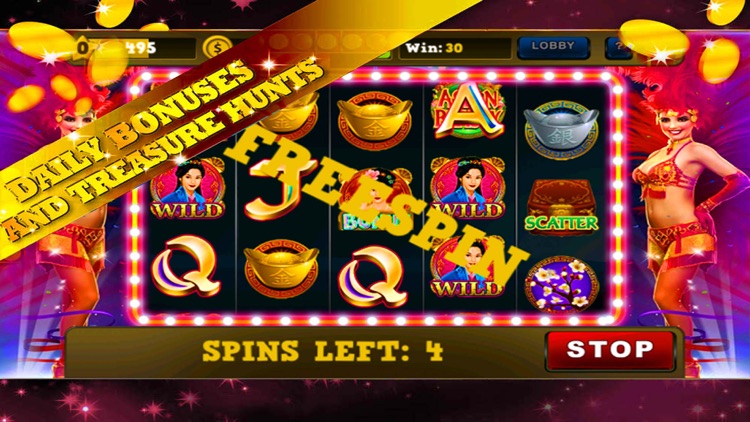Click the Spins Left counter bar
Image resolution: width=750 pixels, height=422 pixels.
322,351
